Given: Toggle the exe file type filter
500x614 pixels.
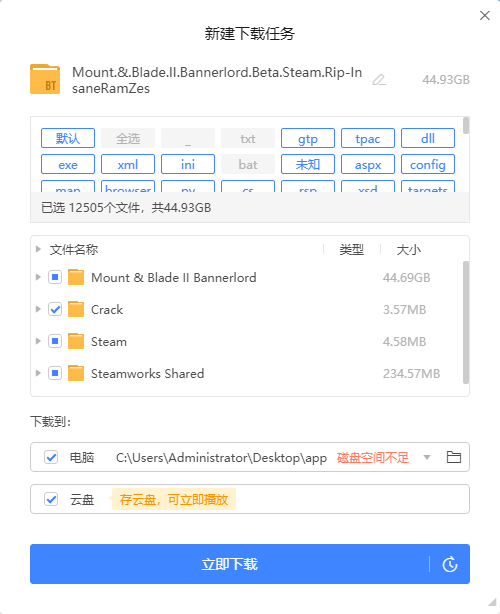Looking at the screenshot, I should [68, 164].
